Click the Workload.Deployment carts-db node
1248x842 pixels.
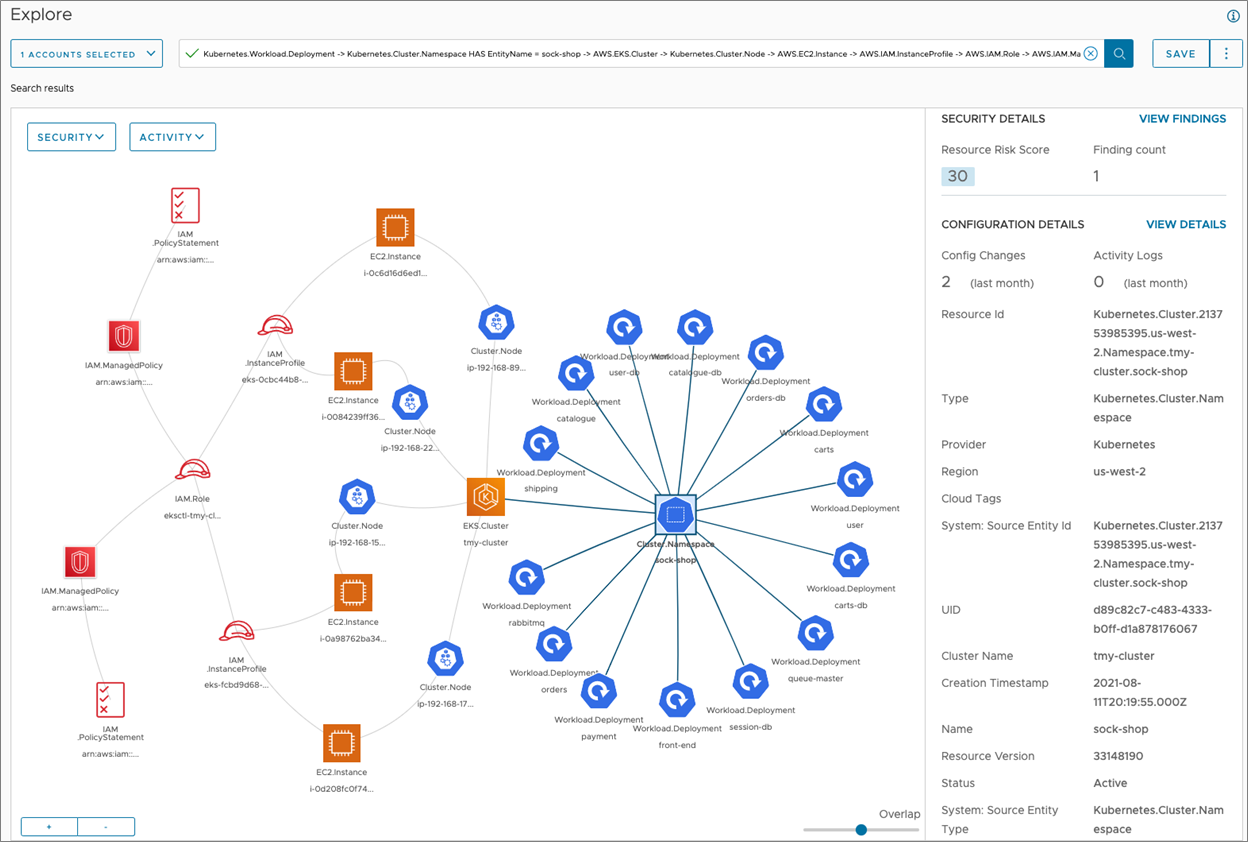pos(850,559)
